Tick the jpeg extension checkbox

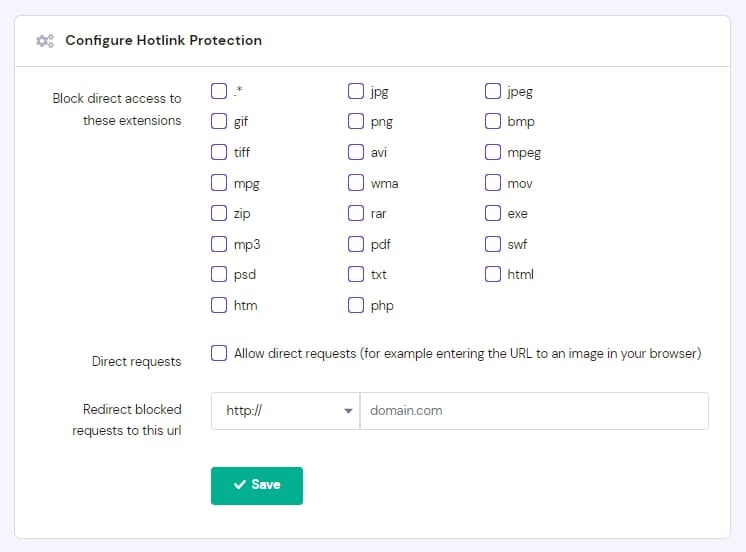pos(493,92)
